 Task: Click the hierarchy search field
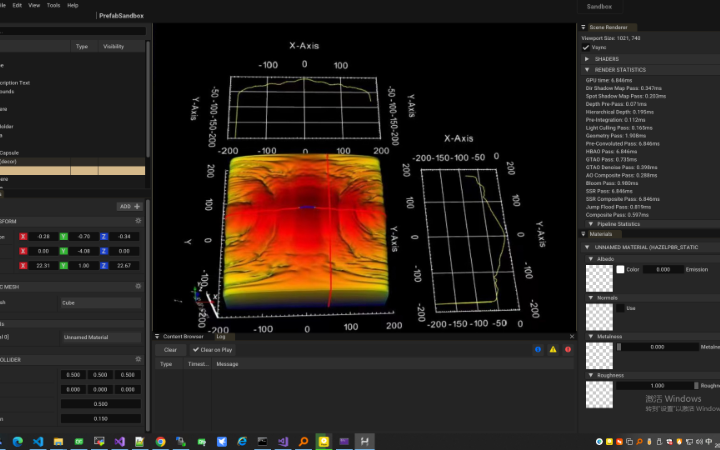pos(73,31)
